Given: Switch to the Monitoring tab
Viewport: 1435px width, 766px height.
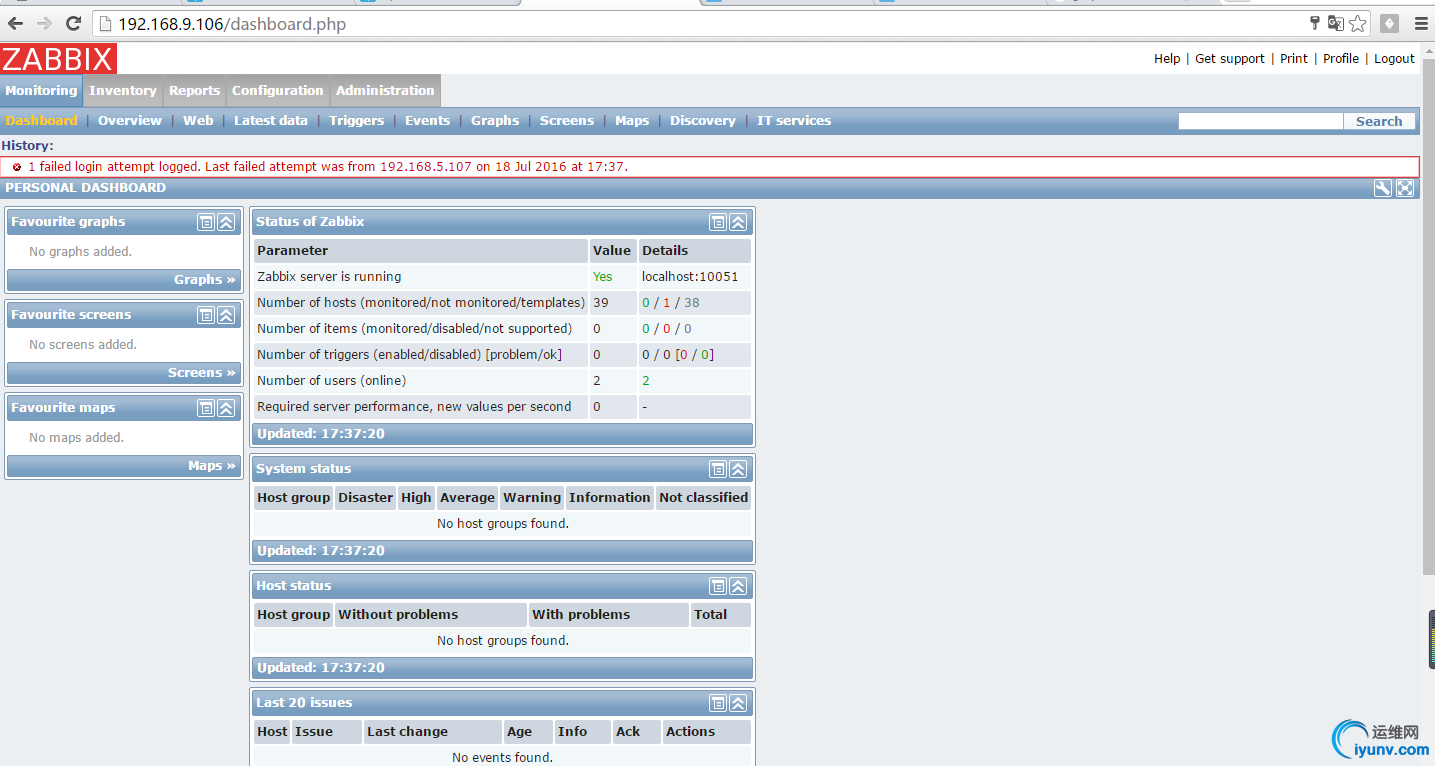Looking at the screenshot, I should click(41, 90).
